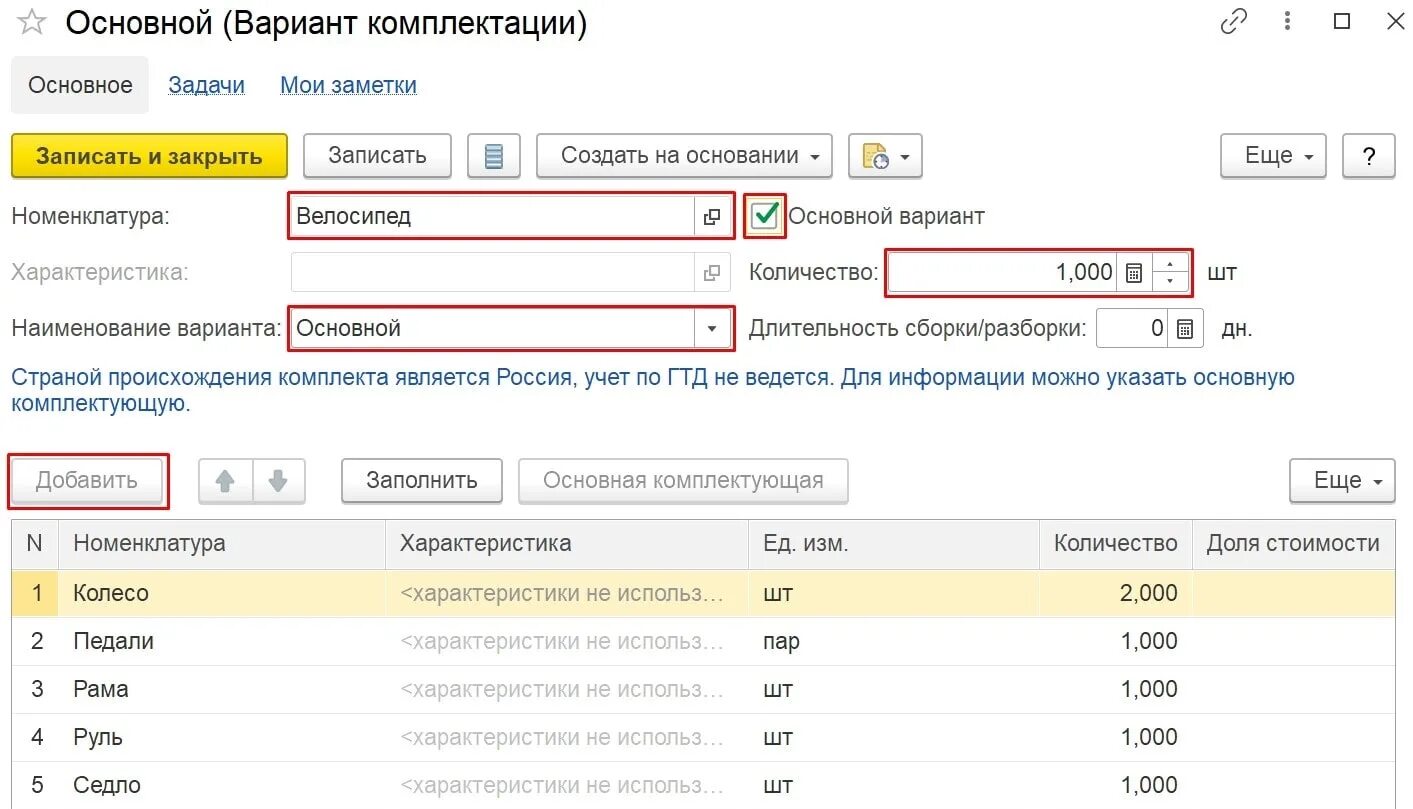
Task: Open the three-dot window menu
Action: 1289,22
